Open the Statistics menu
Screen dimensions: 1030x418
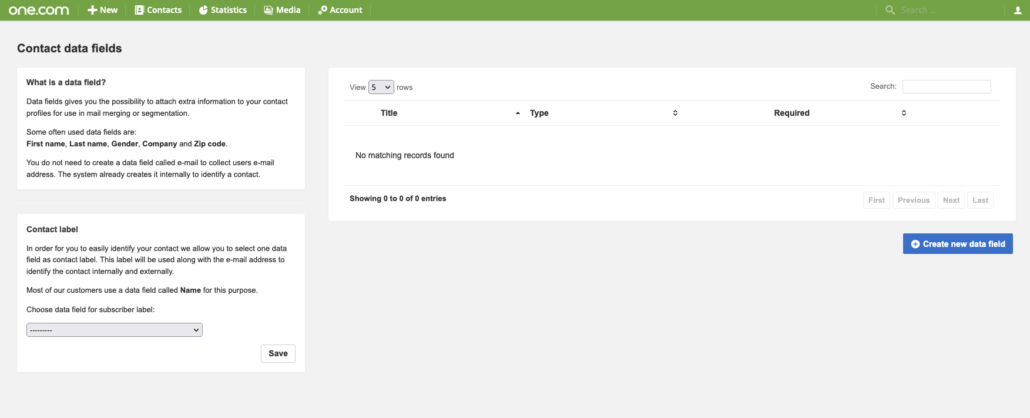223,10
